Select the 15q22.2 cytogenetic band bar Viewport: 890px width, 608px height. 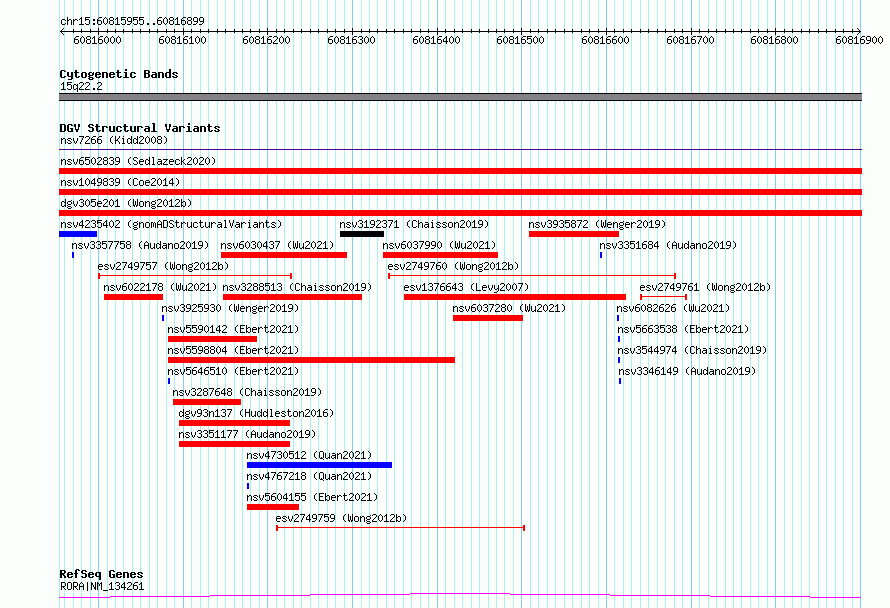click(460, 97)
